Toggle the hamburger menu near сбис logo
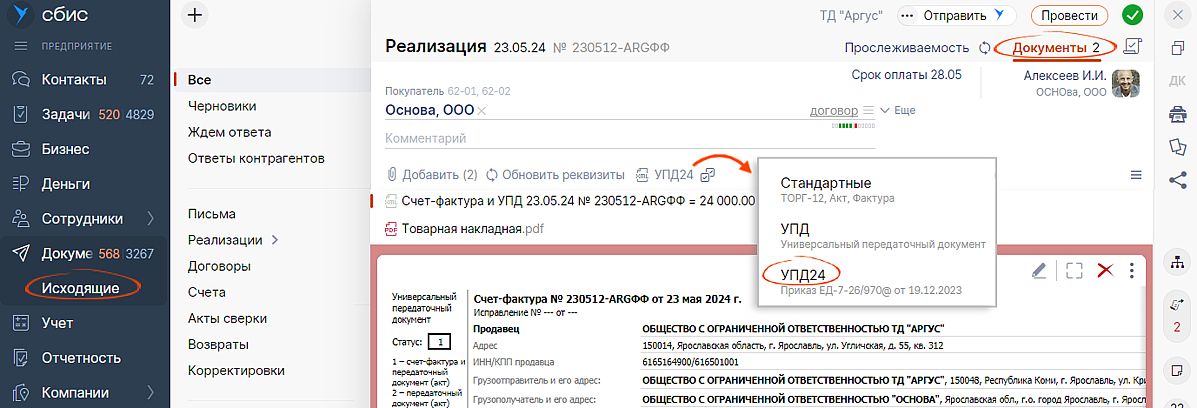This screenshot has height=408, width=1197. [x=20, y=46]
